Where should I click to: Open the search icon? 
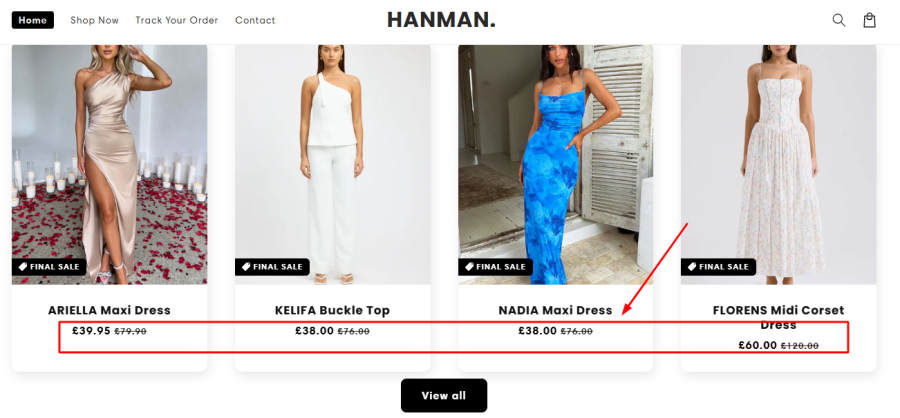tap(839, 20)
